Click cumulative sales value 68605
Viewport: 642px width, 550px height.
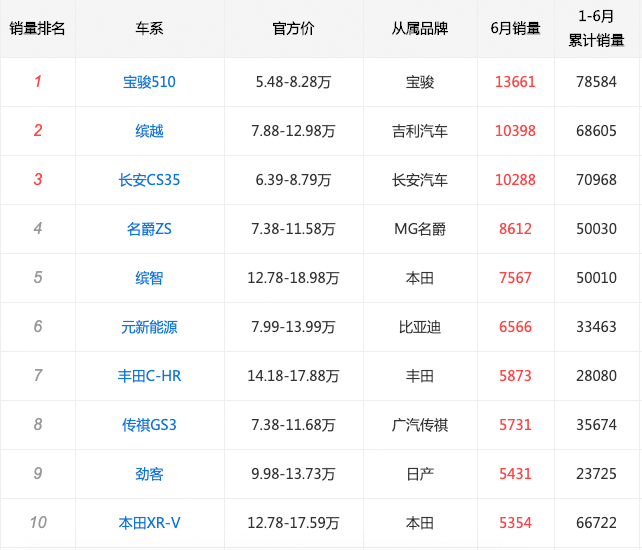pos(596,131)
